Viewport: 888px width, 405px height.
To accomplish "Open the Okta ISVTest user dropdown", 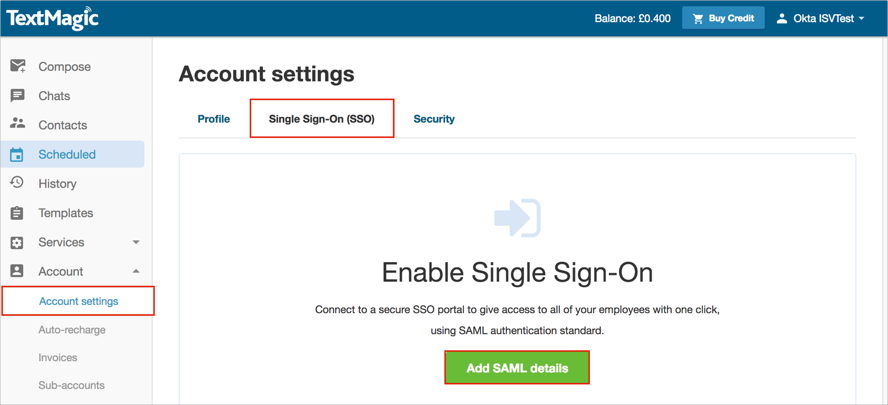I will pyautogui.click(x=820, y=18).
